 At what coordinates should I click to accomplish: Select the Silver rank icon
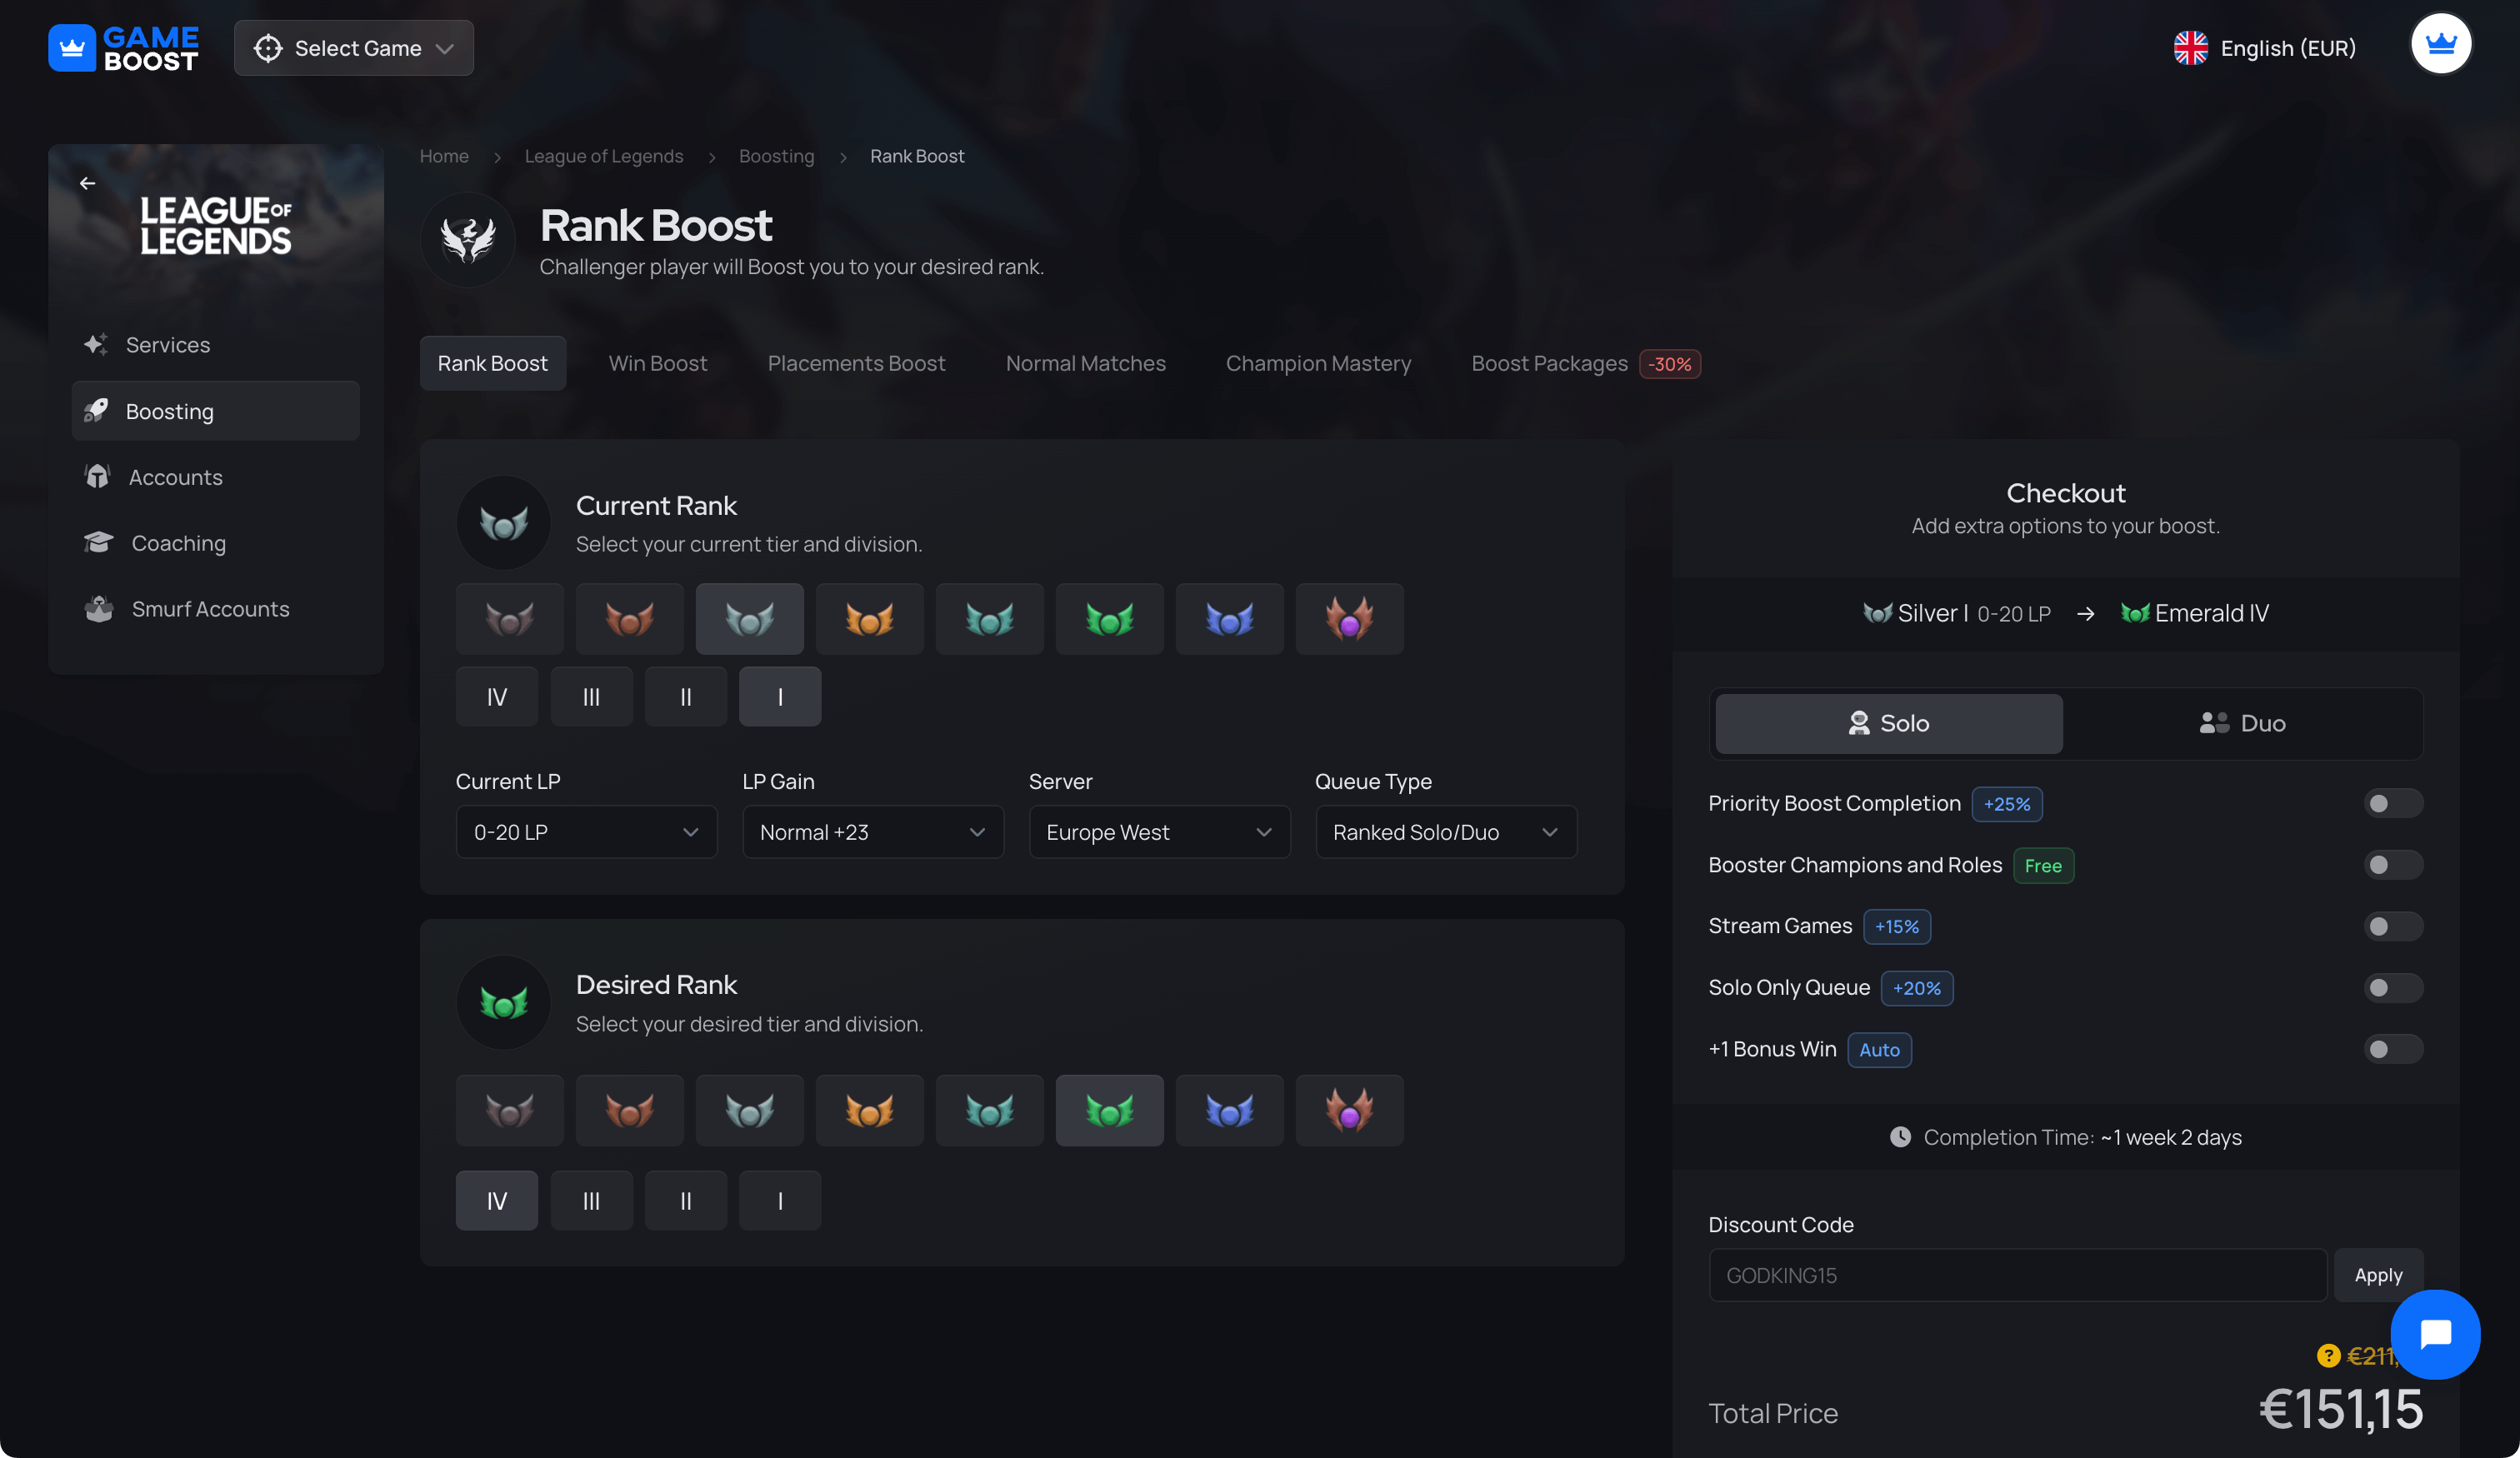click(750, 617)
